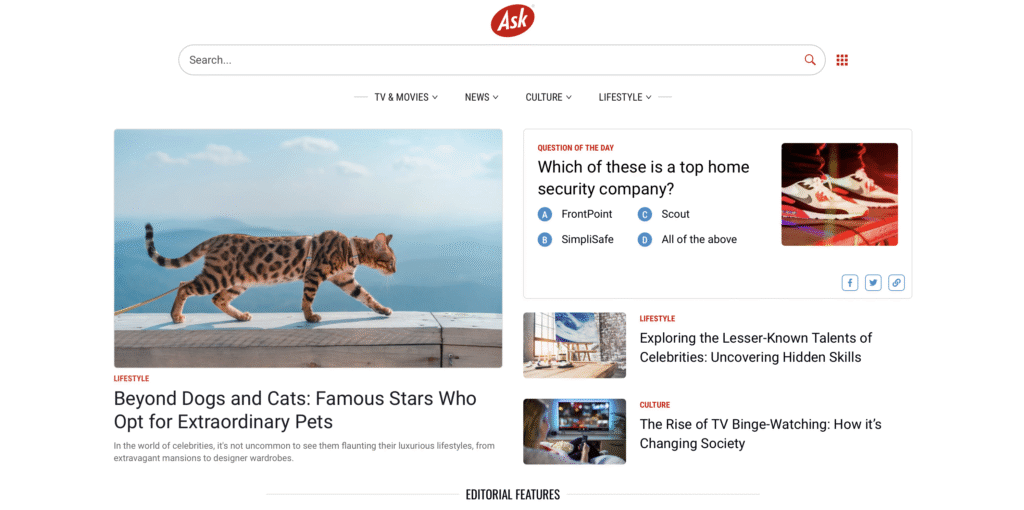This screenshot has width=1024, height=510.
Task: Select answer A FrontPoint
Action: coord(575,214)
